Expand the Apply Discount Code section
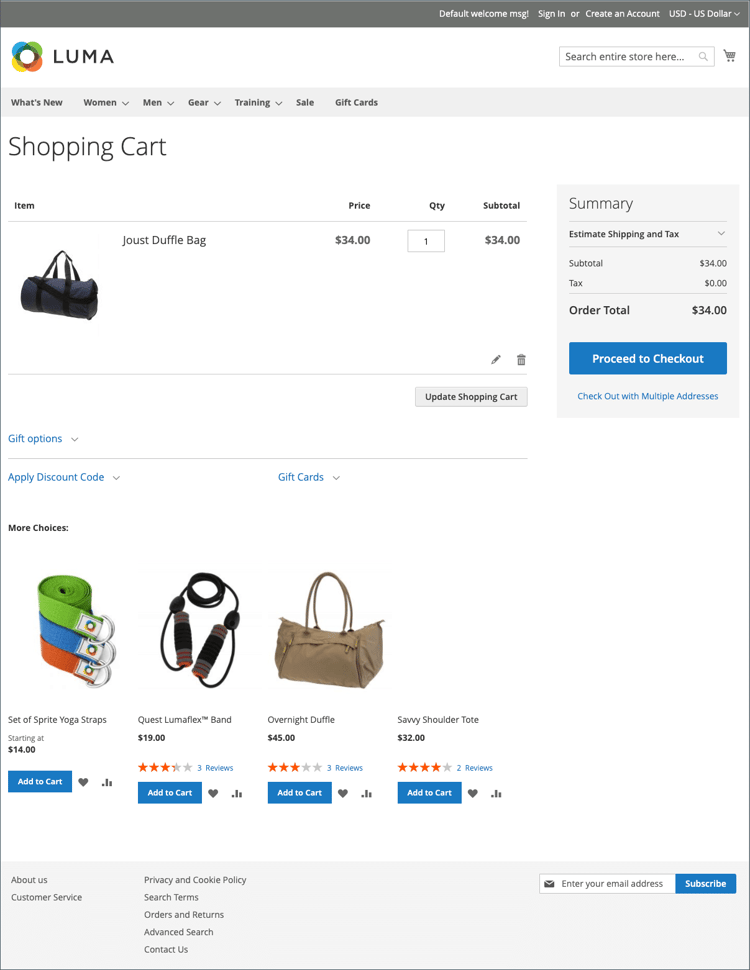 click(x=56, y=477)
